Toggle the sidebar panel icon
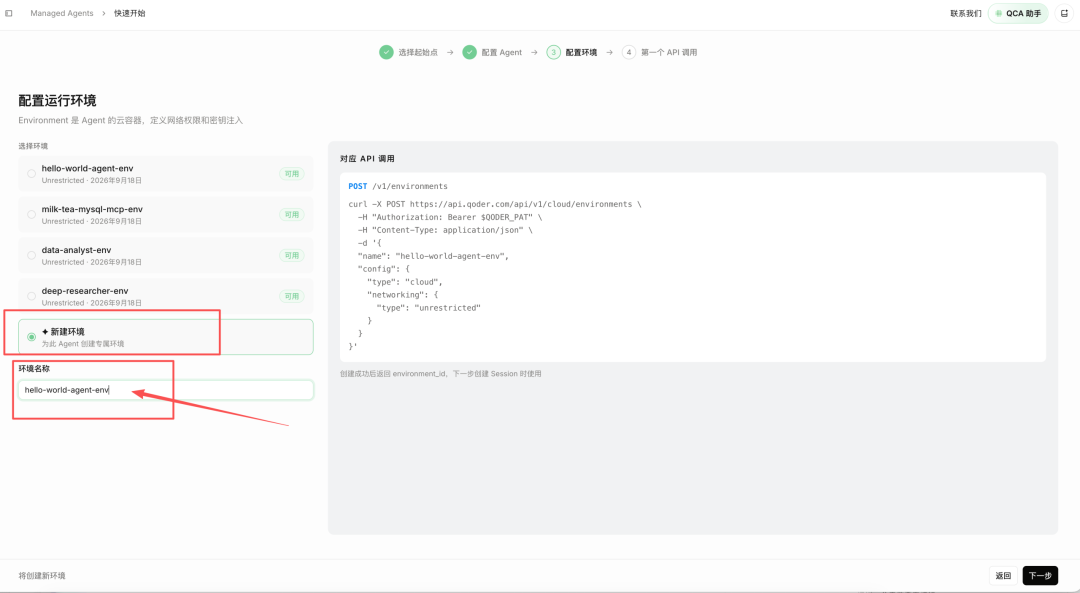Image resolution: width=1080 pixels, height=593 pixels. [9, 13]
